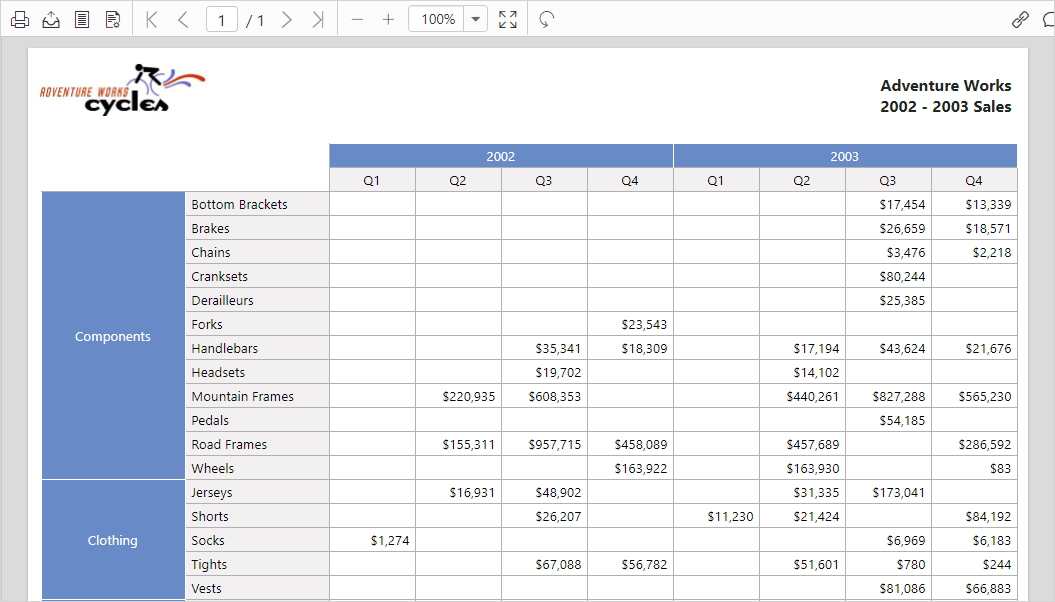Click the $23,543 Forks value
Screen dimensions: 1055x602
click(x=644, y=324)
